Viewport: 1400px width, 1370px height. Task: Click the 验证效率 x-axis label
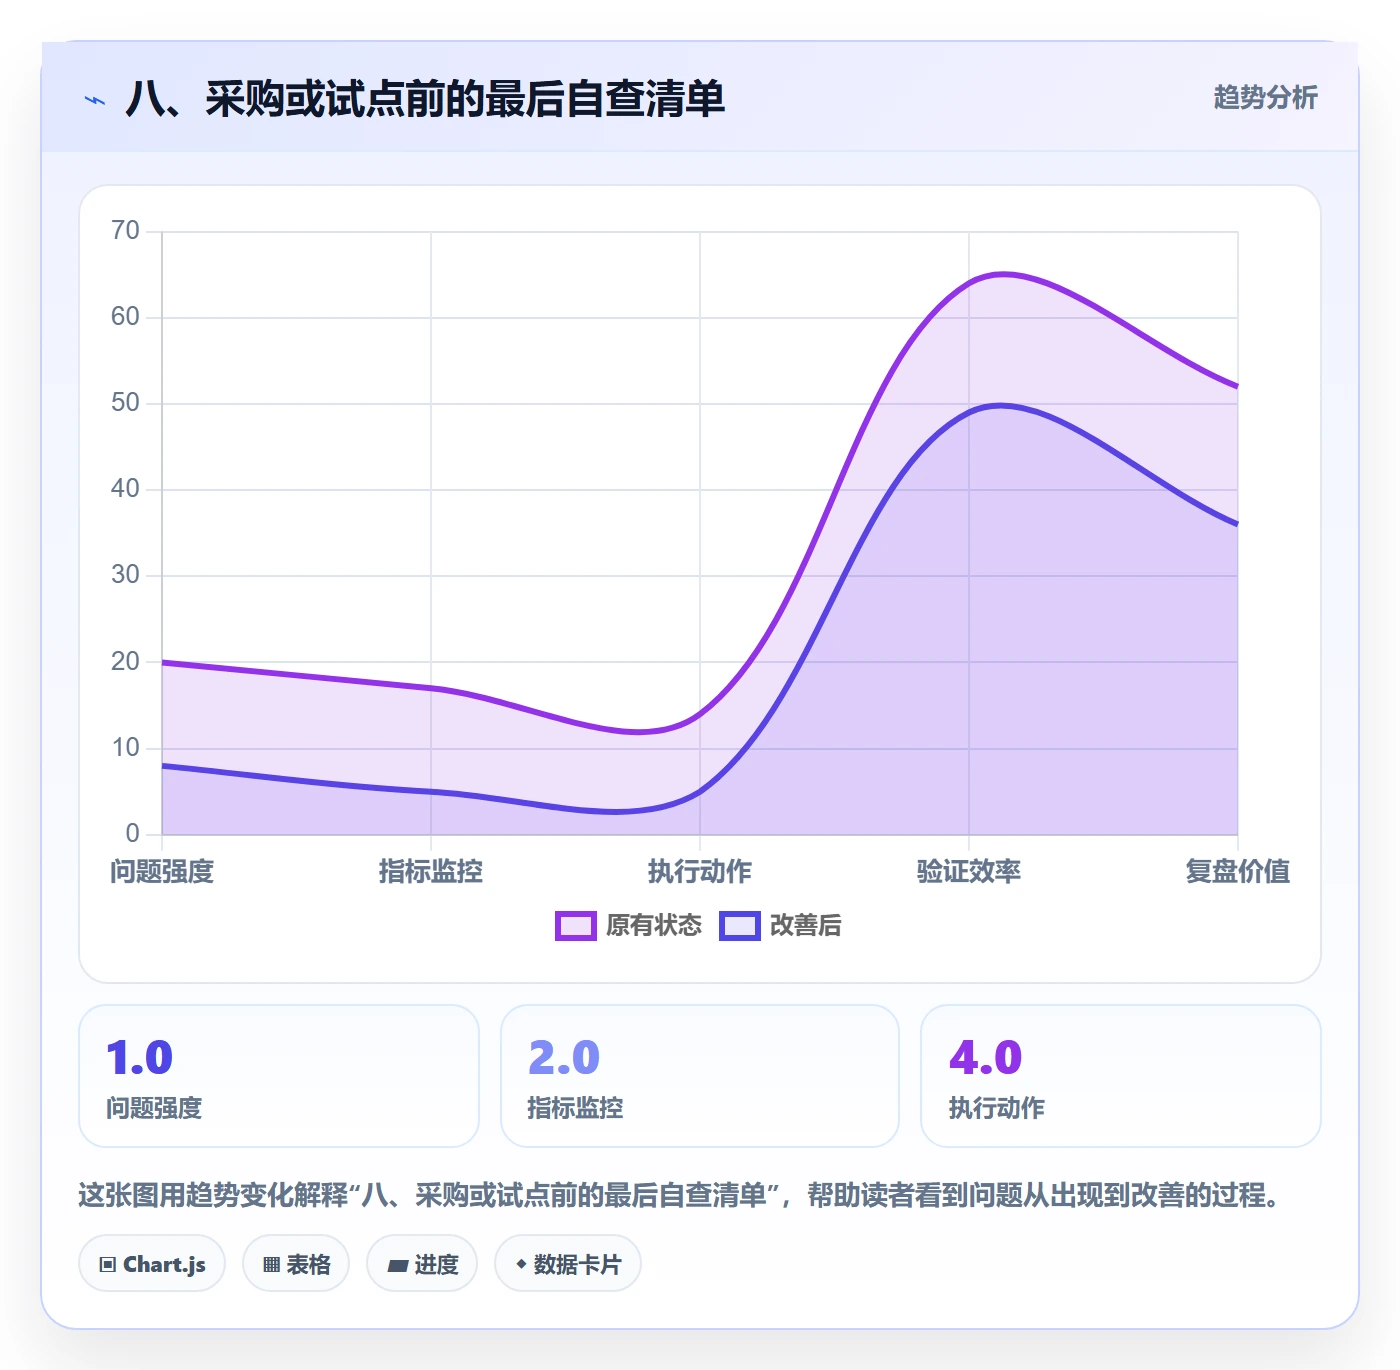coord(969,872)
